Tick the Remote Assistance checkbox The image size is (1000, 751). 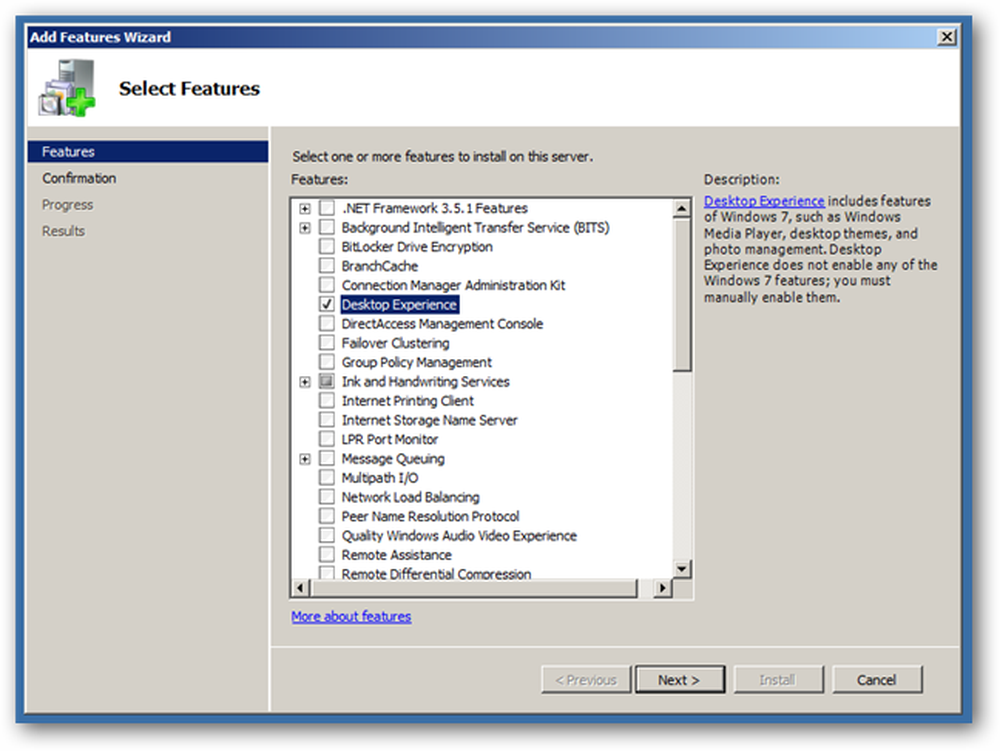coord(327,554)
